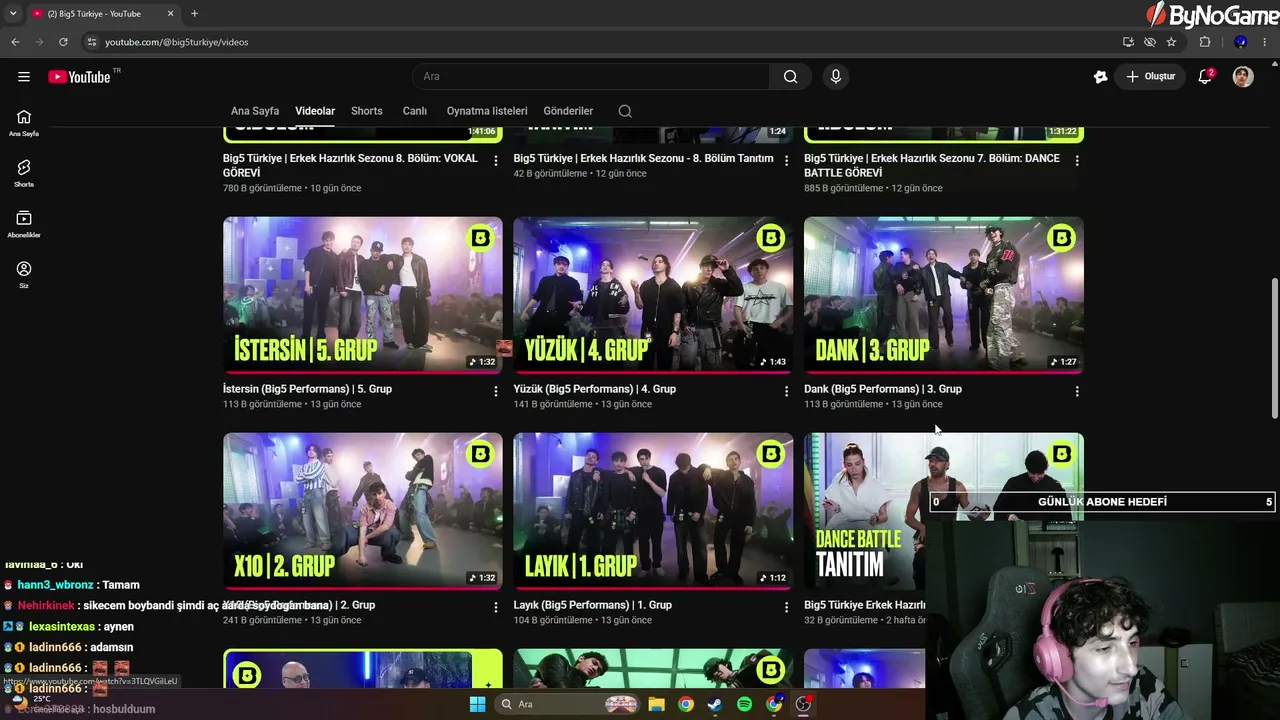Viewport: 1280px width, 720px height.
Task: Open options menu for İstersin 5. Grup video
Action: point(495,391)
